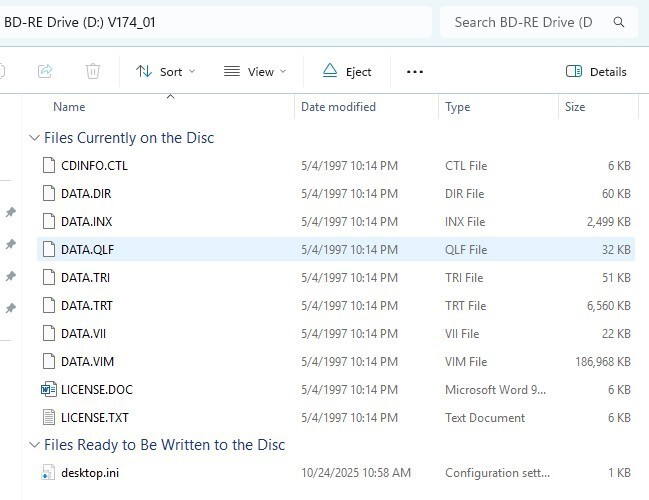The image size is (649, 500).
Task: Open the See more options menu
Action: pyautogui.click(x=415, y=71)
